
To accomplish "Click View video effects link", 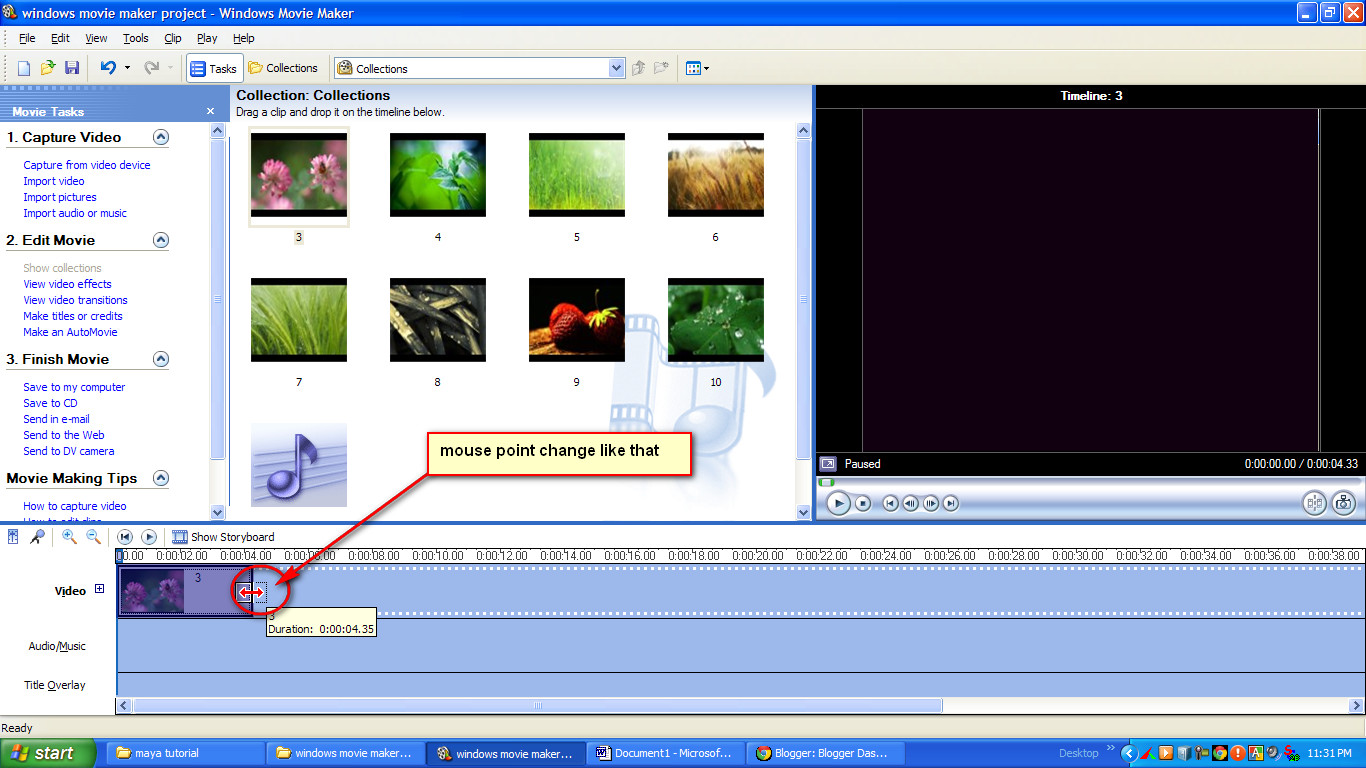I will [x=67, y=284].
